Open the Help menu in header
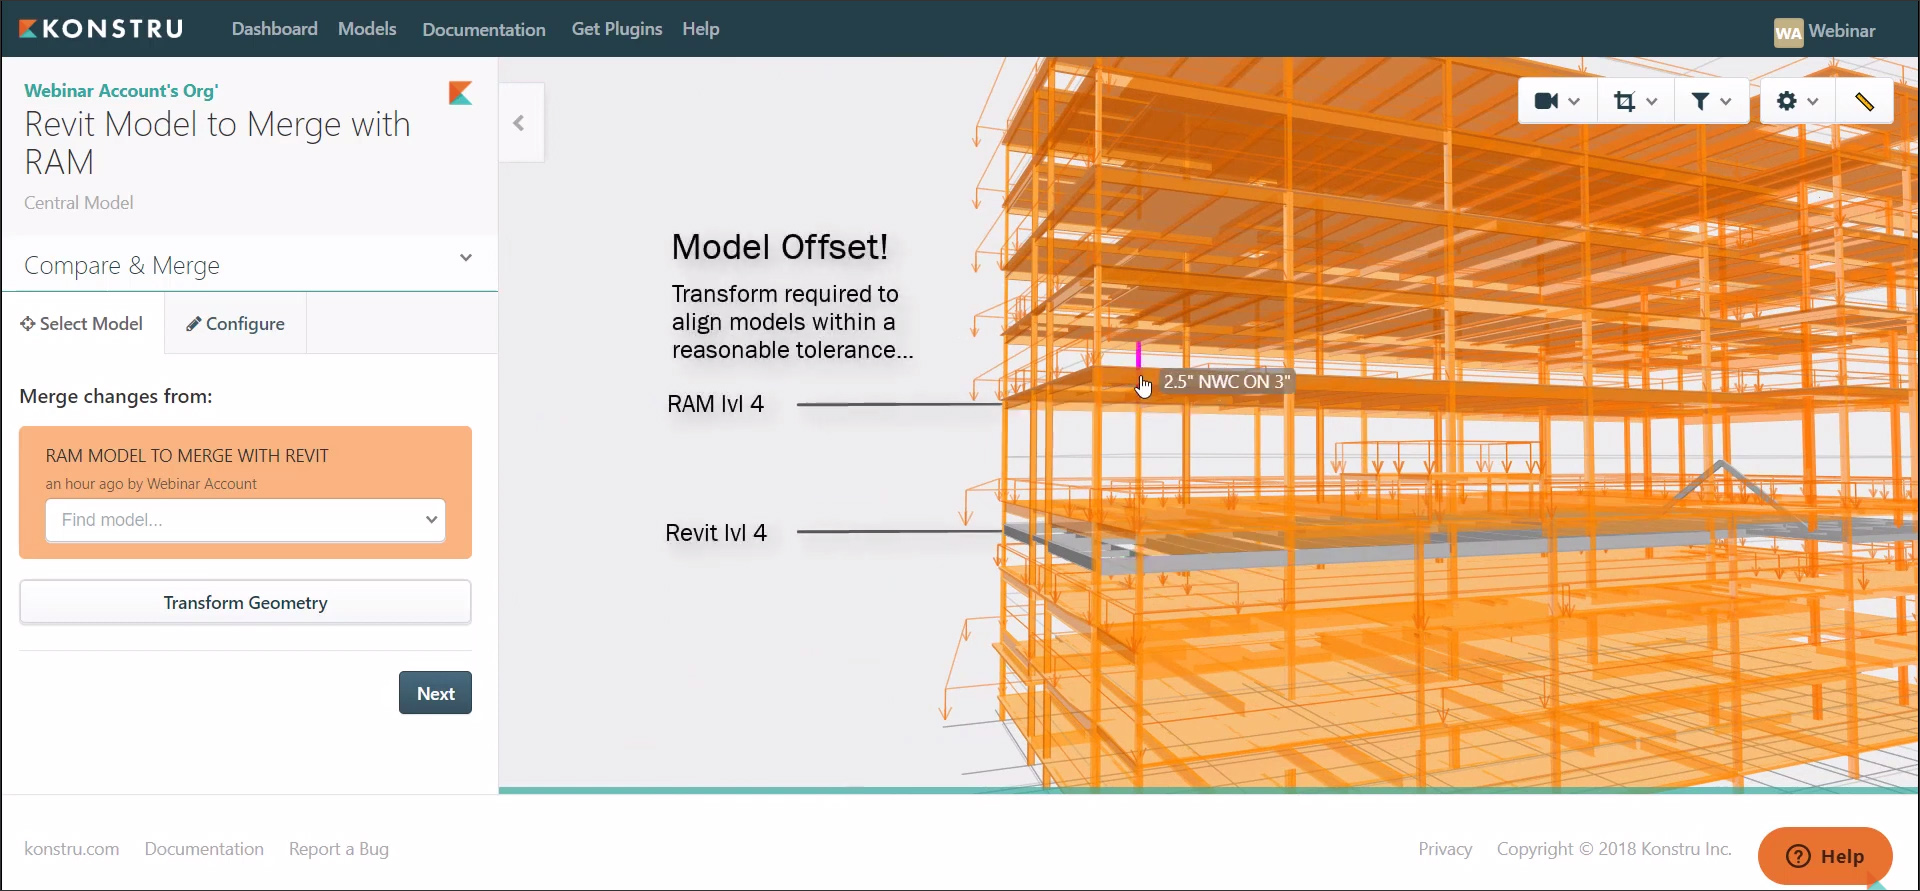The width and height of the screenshot is (1920, 891). 701,29
